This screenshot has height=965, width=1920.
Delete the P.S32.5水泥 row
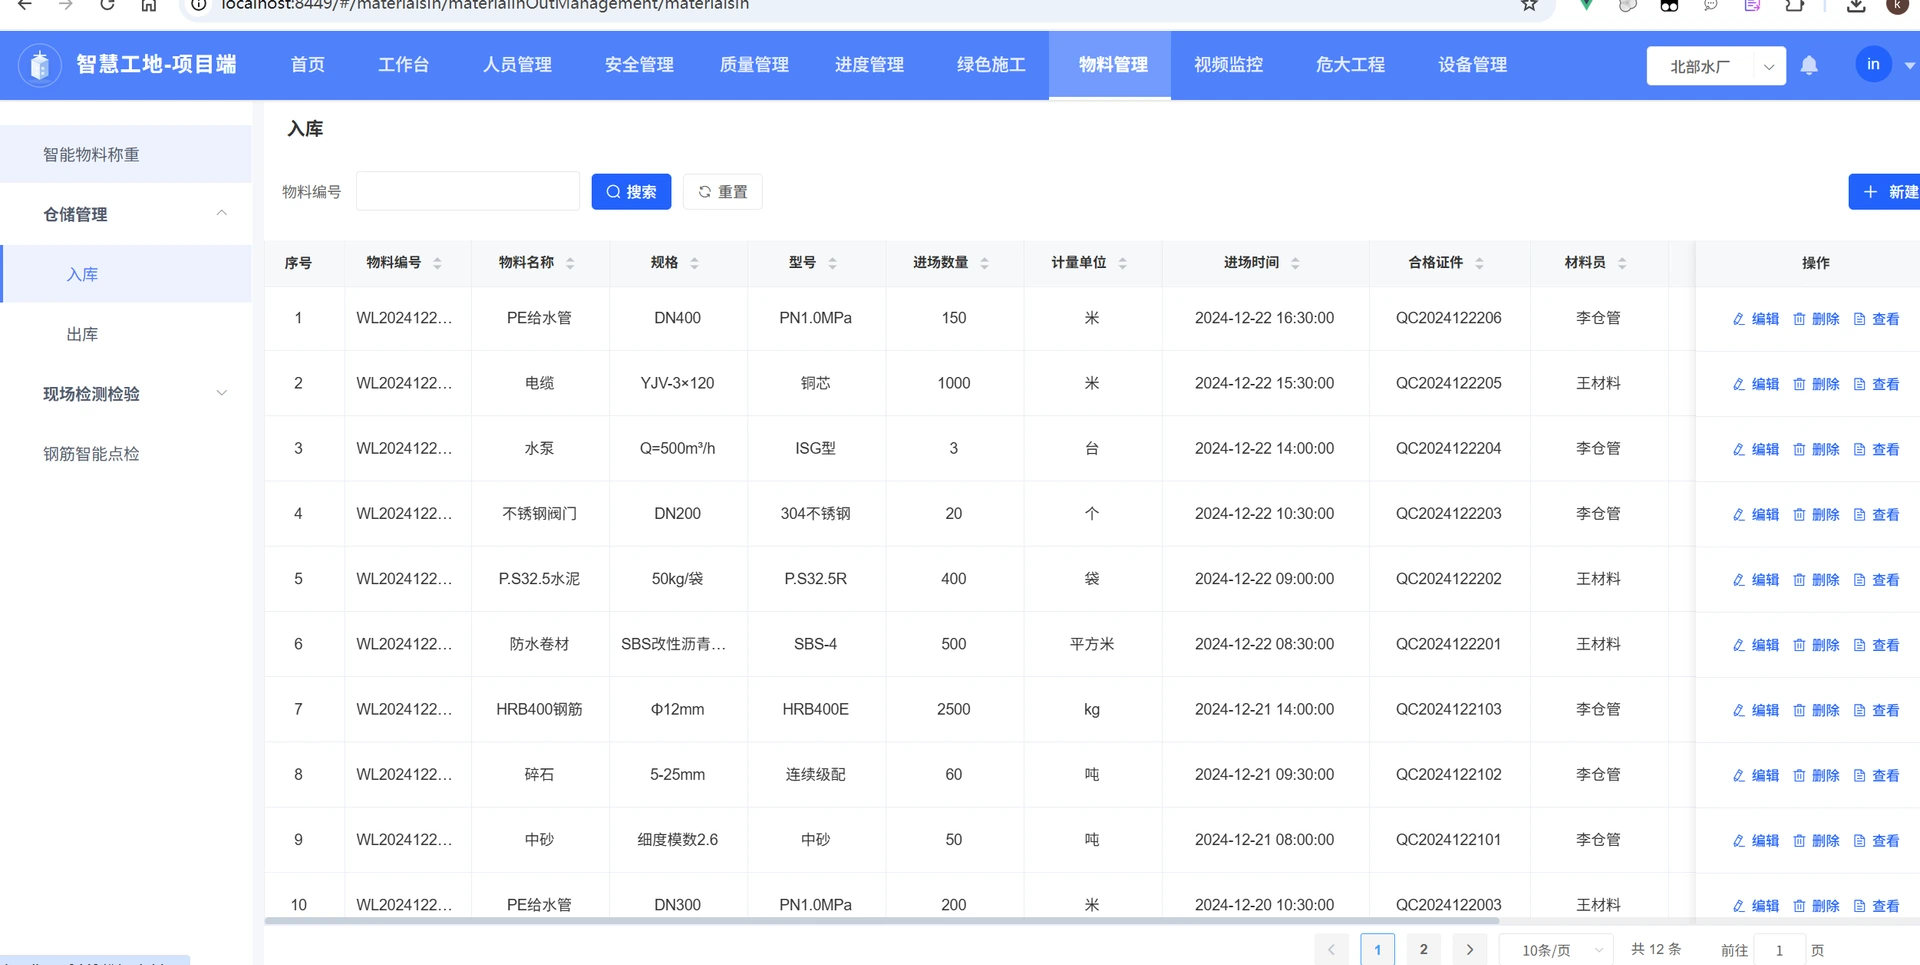click(1816, 580)
